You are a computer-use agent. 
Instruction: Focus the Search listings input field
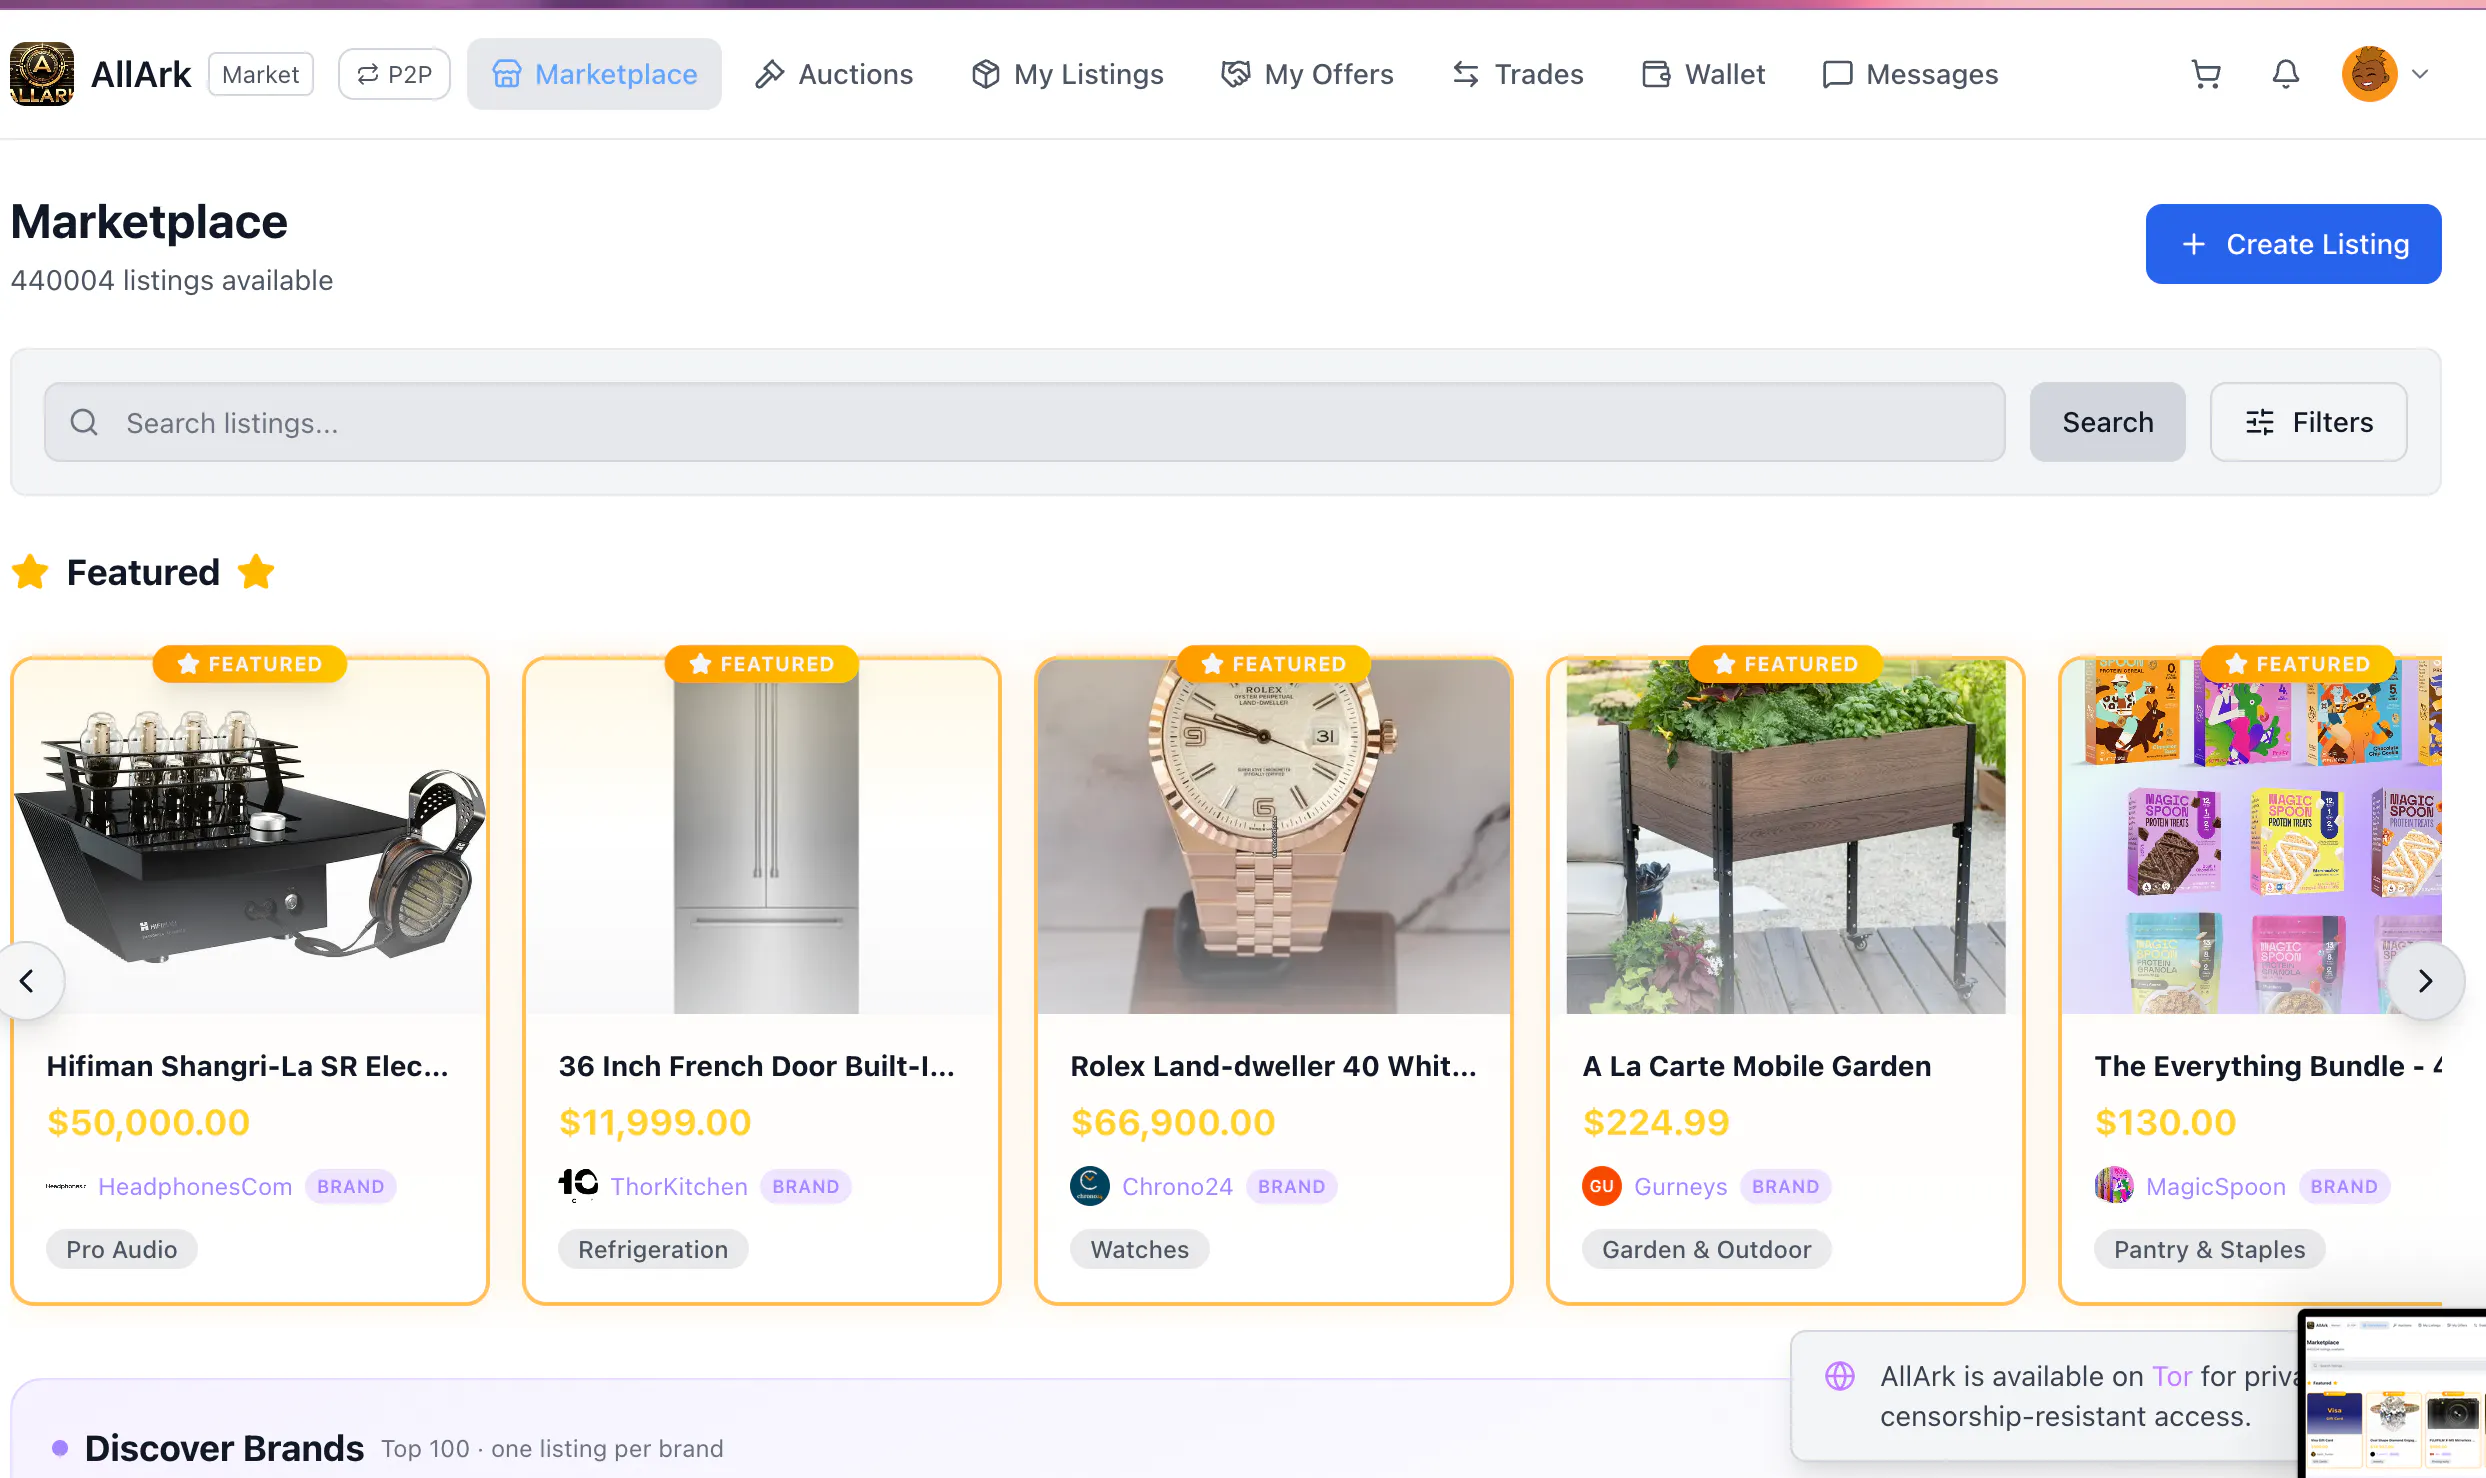pos(1024,422)
